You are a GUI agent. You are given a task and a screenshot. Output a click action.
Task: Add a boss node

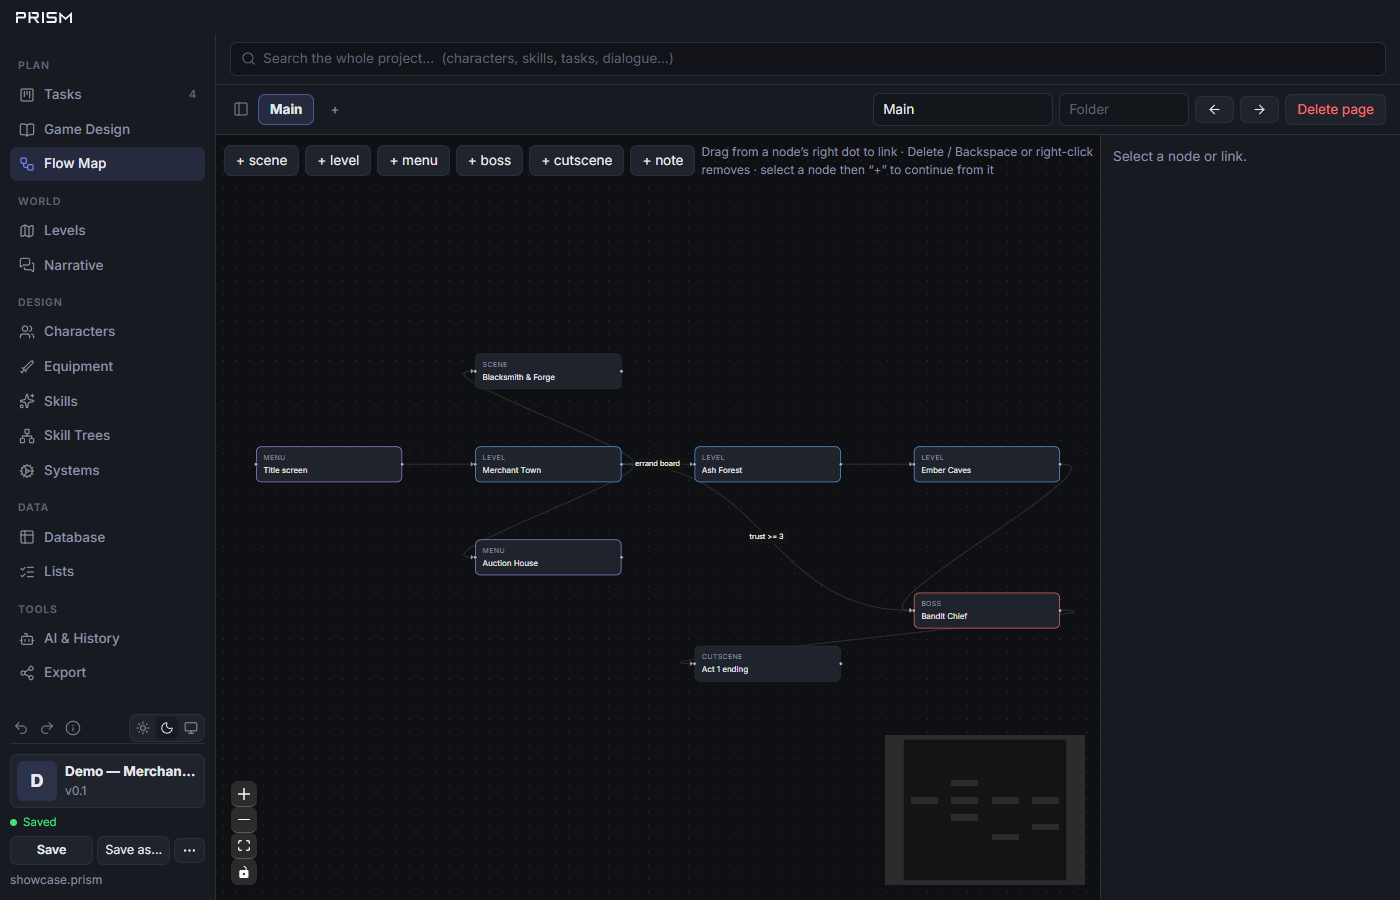(489, 160)
